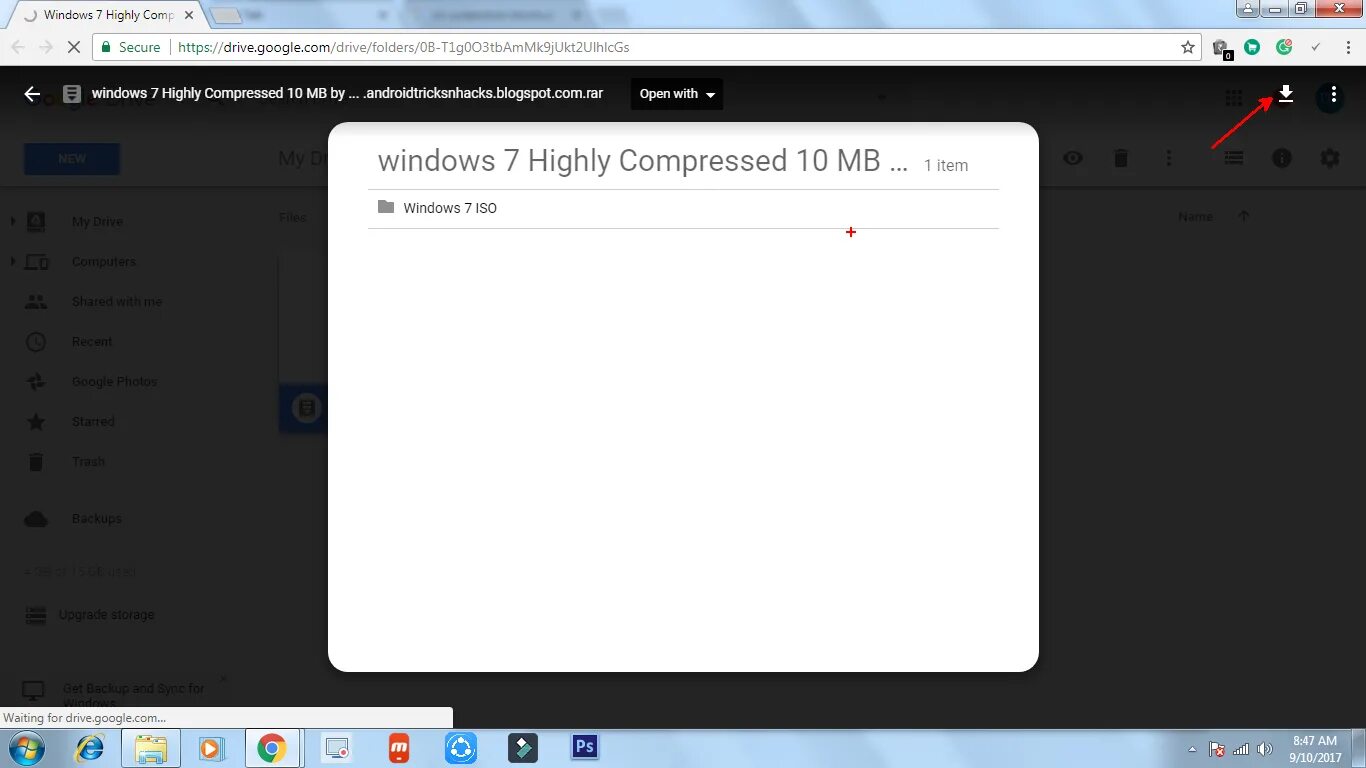Open Starred items in the sidebar
The height and width of the screenshot is (768, 1366).
(x=93, y=422)
